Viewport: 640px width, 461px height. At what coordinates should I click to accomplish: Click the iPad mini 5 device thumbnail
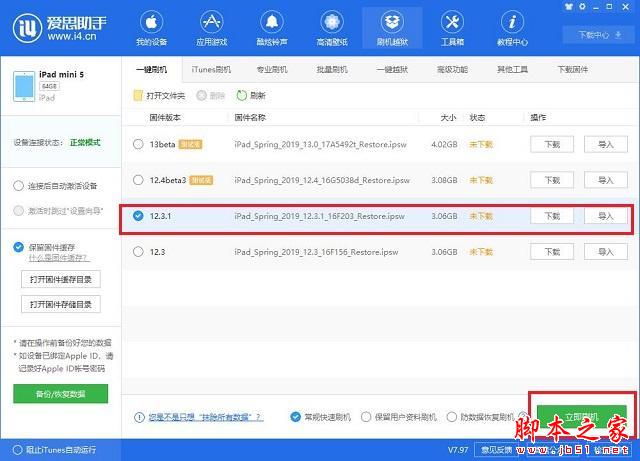tap(24, 86)
